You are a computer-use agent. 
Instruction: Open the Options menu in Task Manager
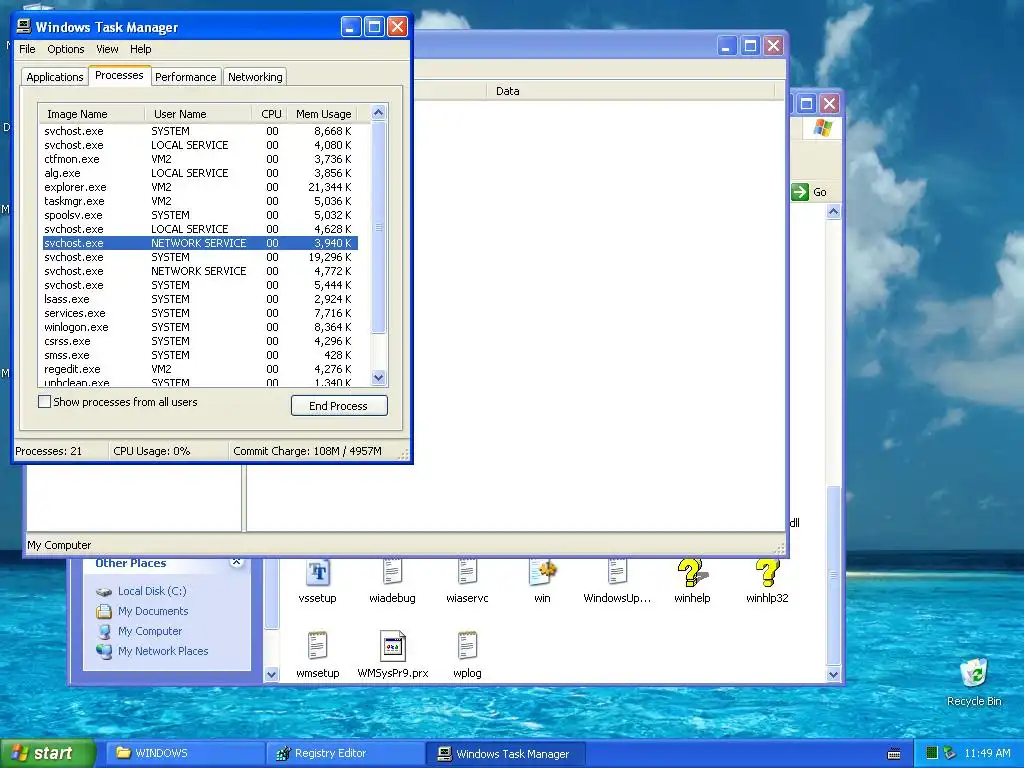pyautogui.click(x=66, y=49)
